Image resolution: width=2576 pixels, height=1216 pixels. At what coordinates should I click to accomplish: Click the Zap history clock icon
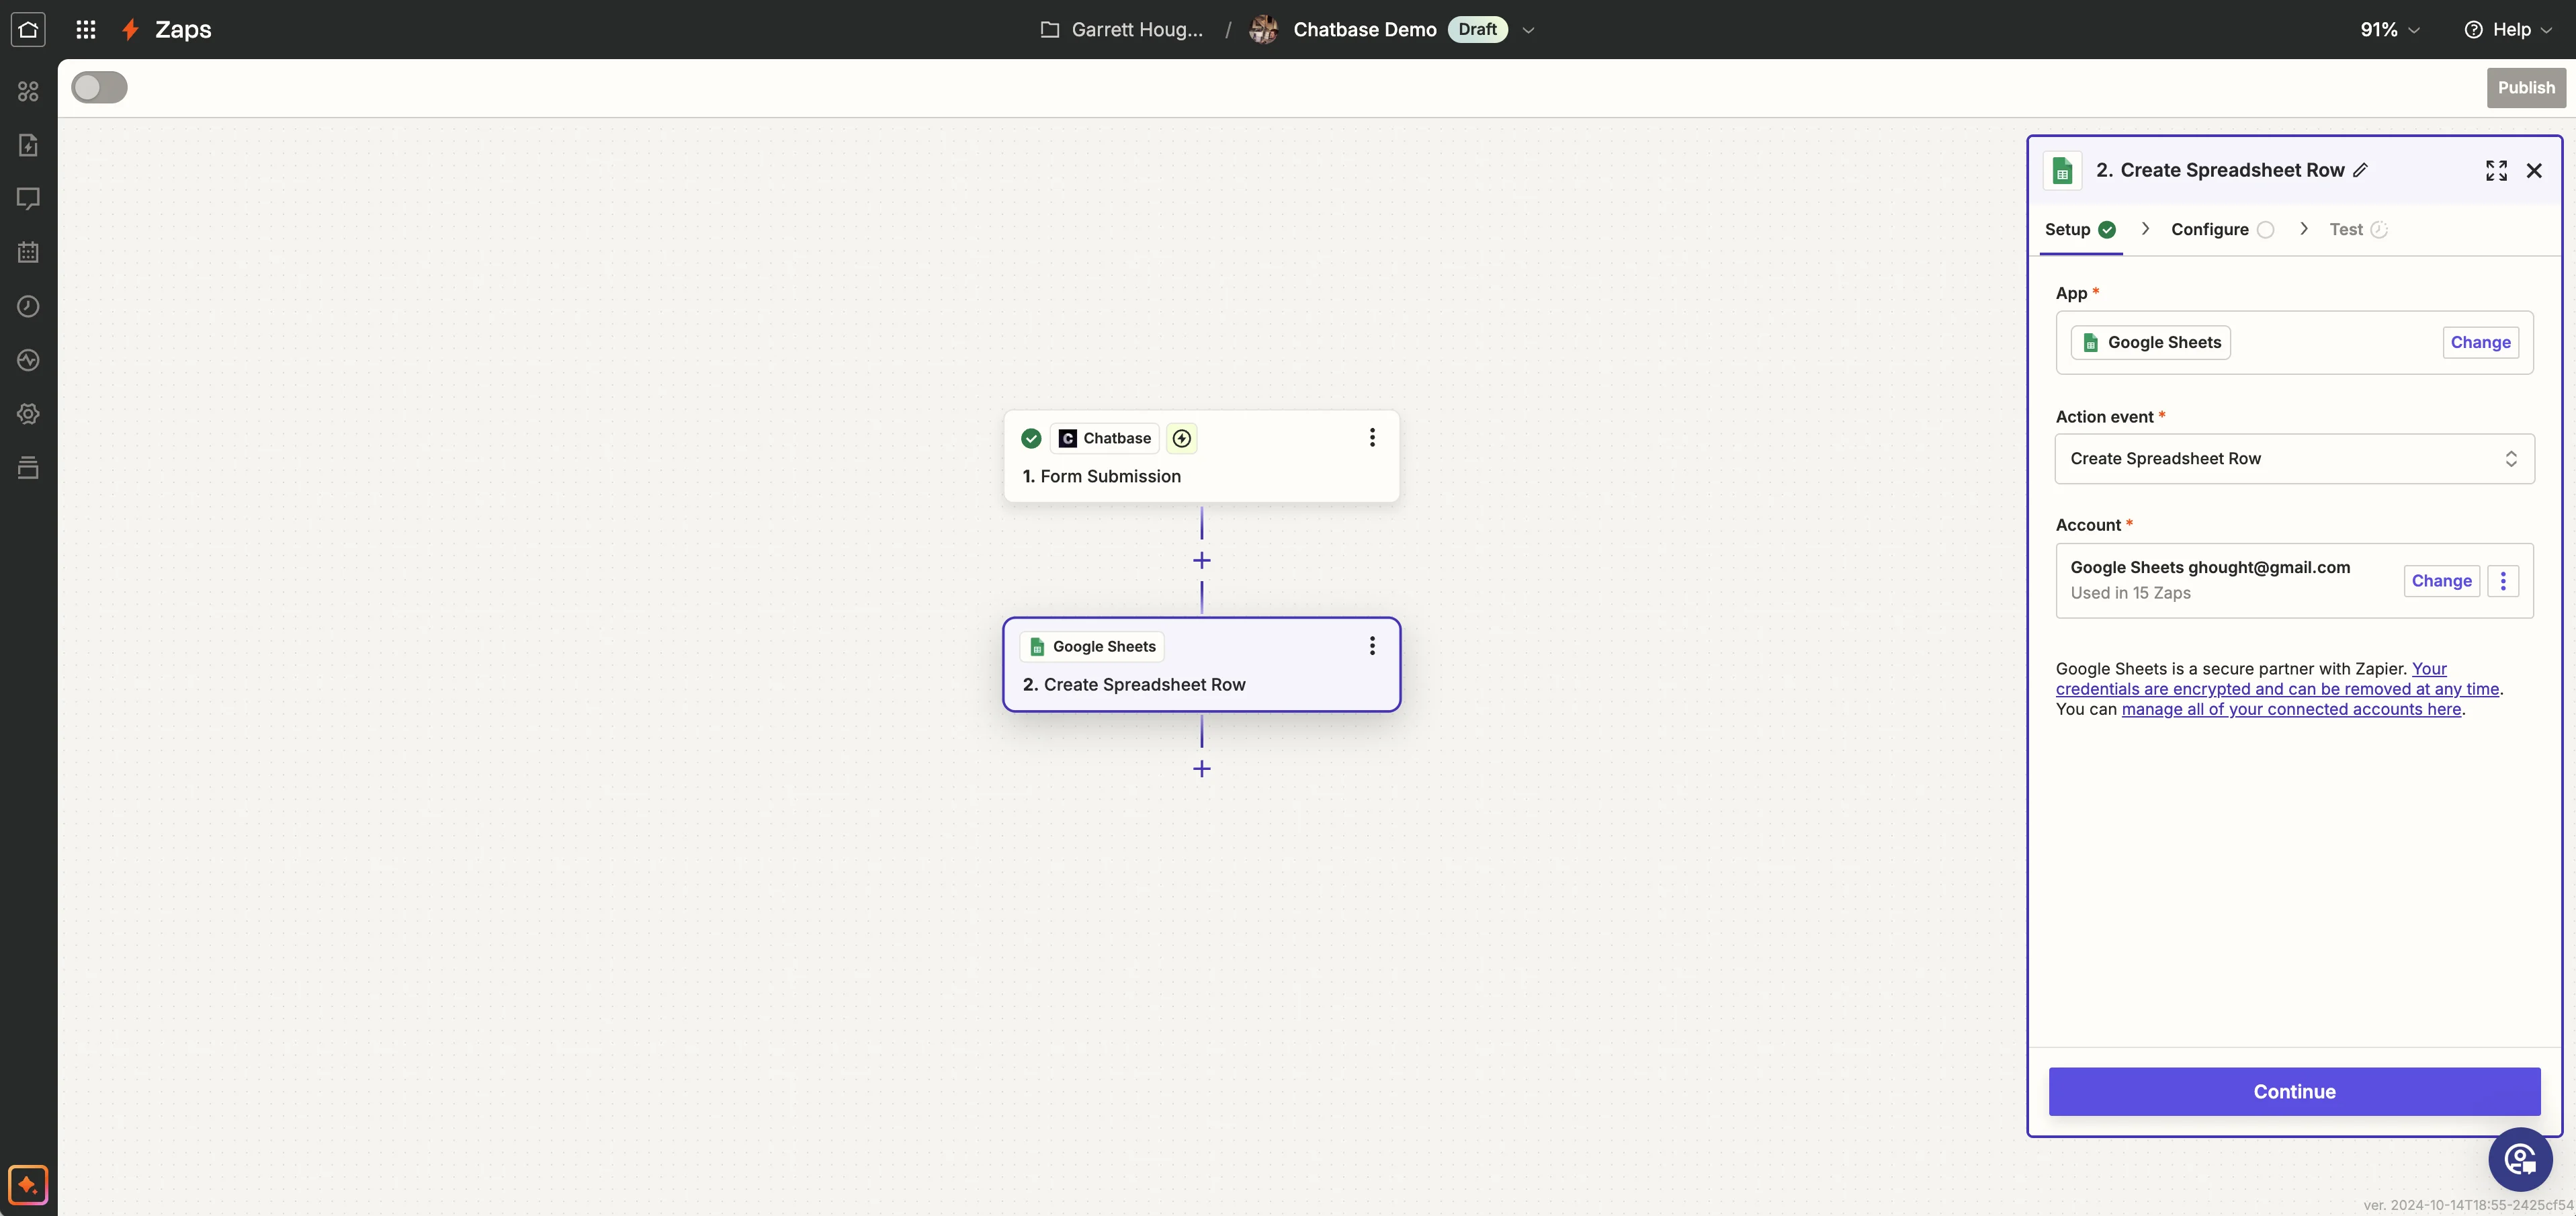coord(28,306)
